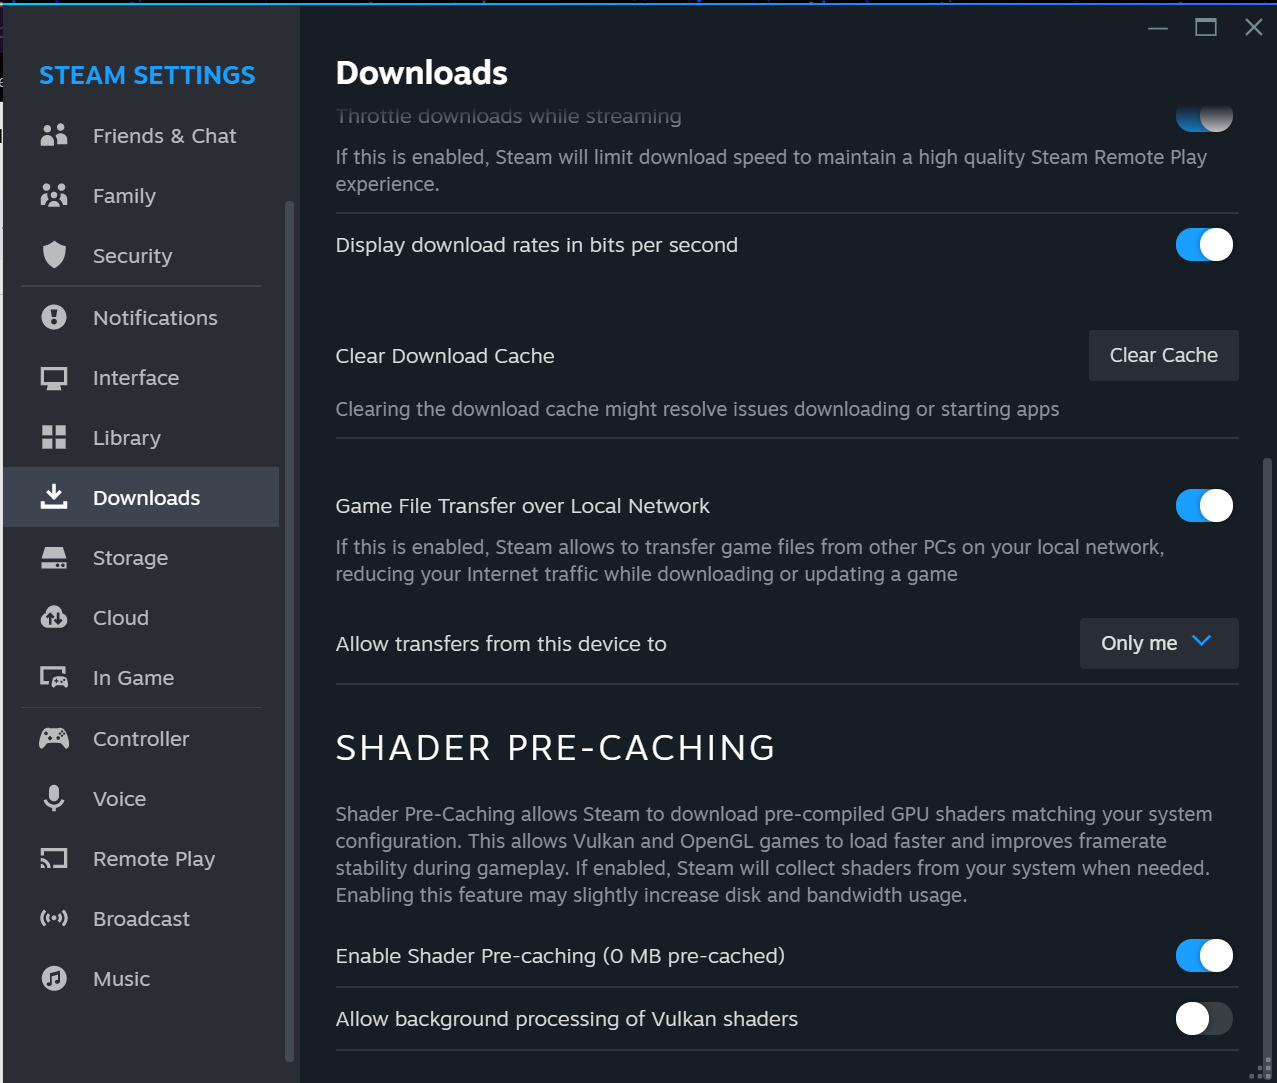
Task: Enable background processing of Vulkan shaders
Action: click(x=1204, y=1019)
